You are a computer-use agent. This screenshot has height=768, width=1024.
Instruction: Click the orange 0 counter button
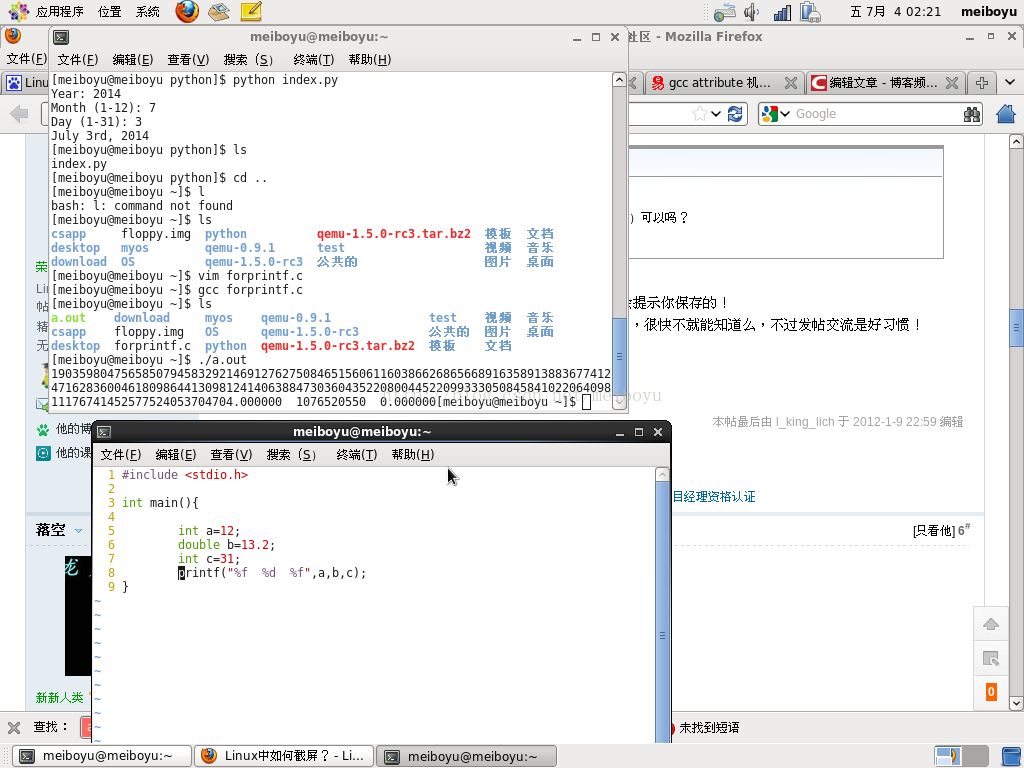click(991, 692)
